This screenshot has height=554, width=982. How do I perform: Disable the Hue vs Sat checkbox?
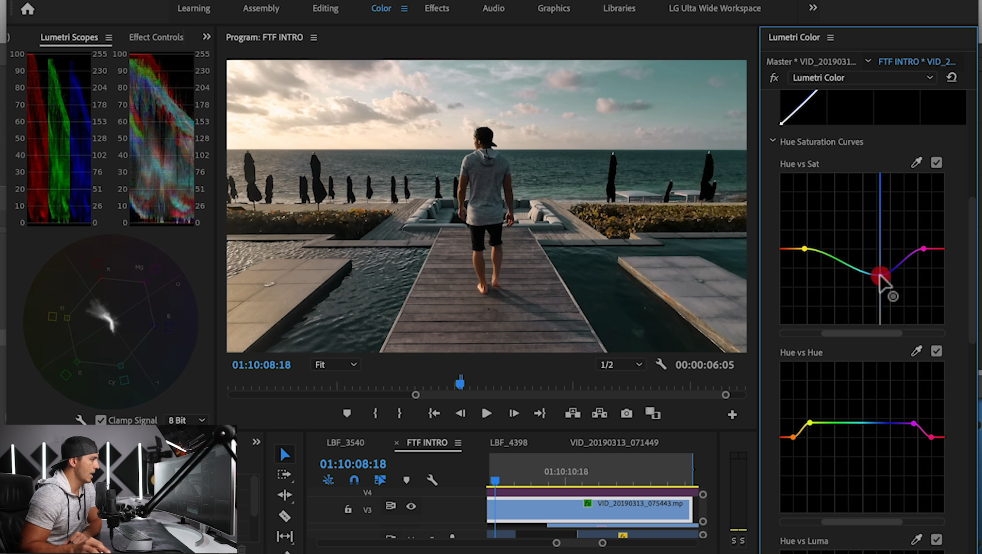pos(936,163)
